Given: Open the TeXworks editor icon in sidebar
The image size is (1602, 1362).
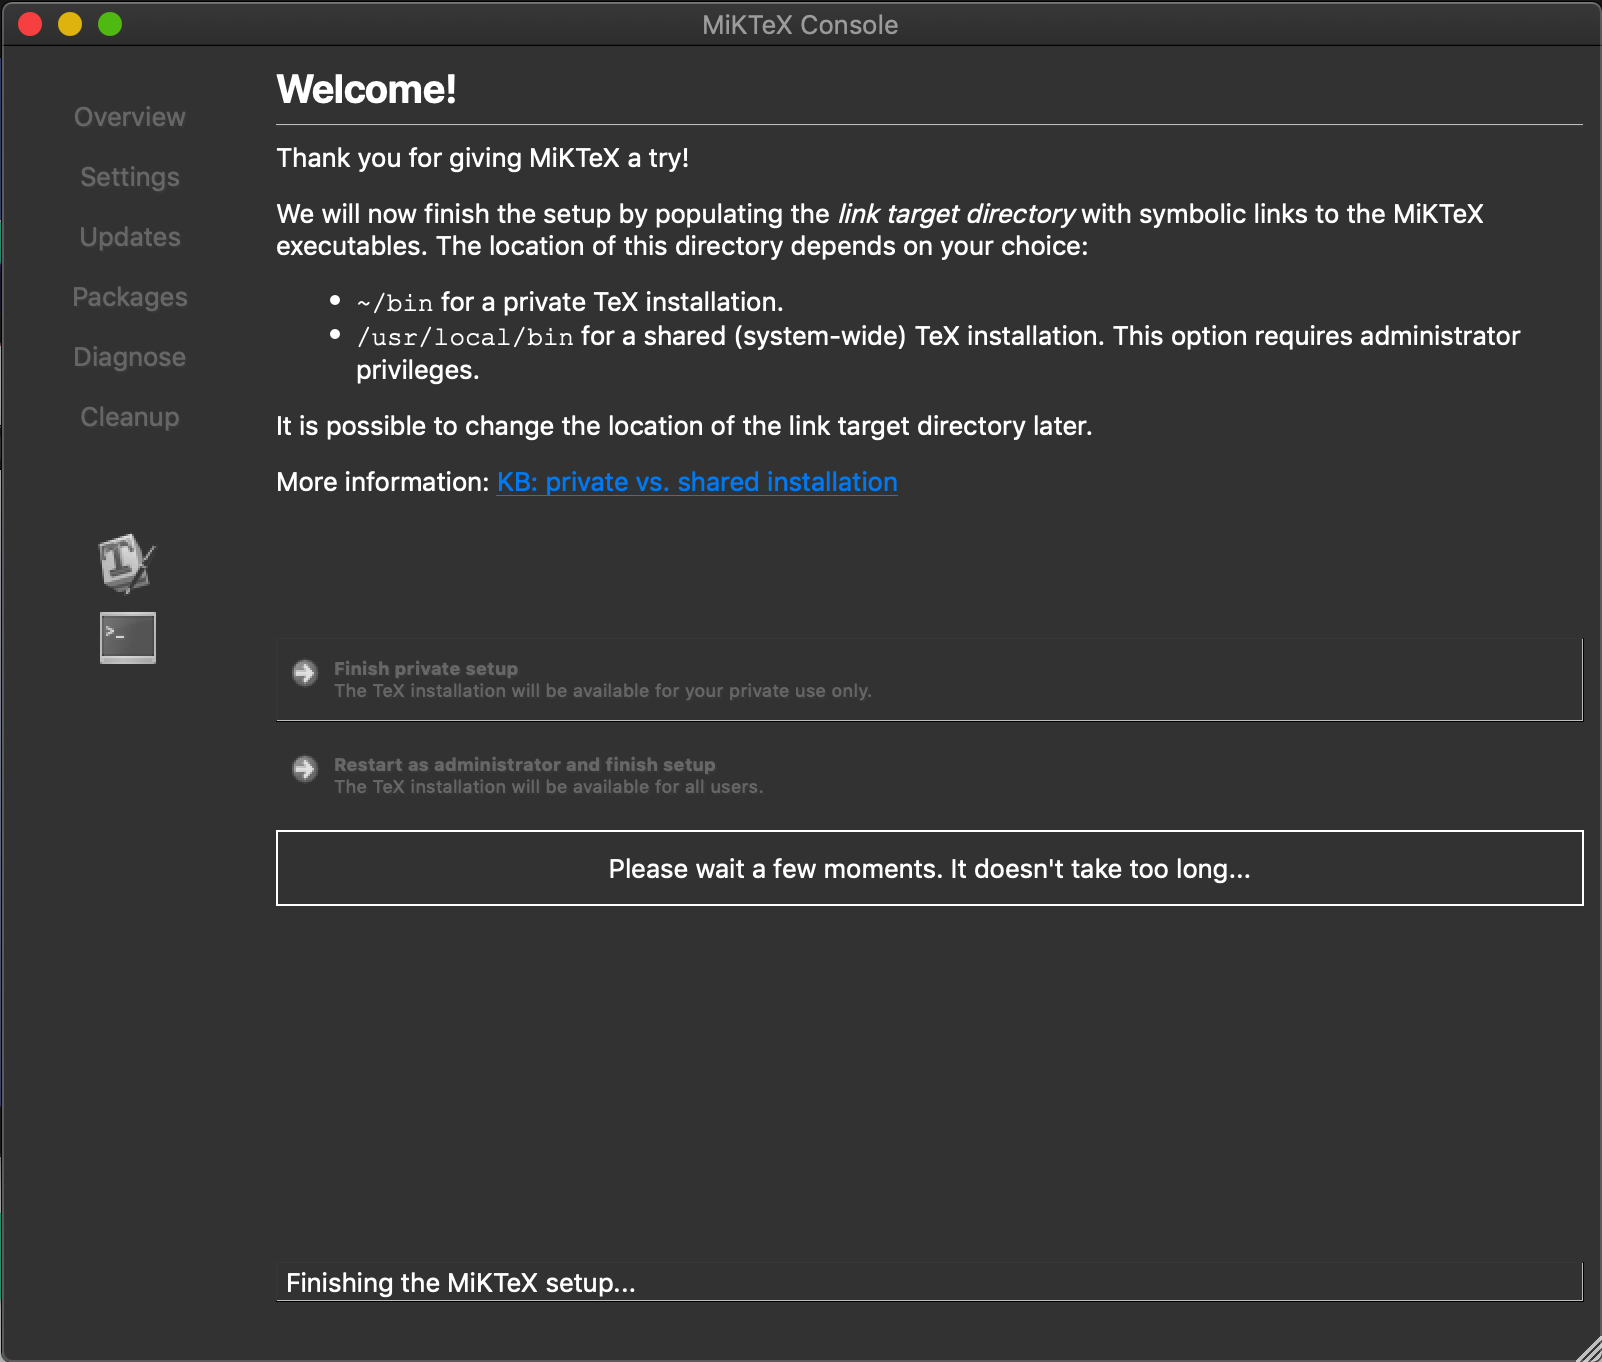Looking at the screenshot, I should (127, 563).
